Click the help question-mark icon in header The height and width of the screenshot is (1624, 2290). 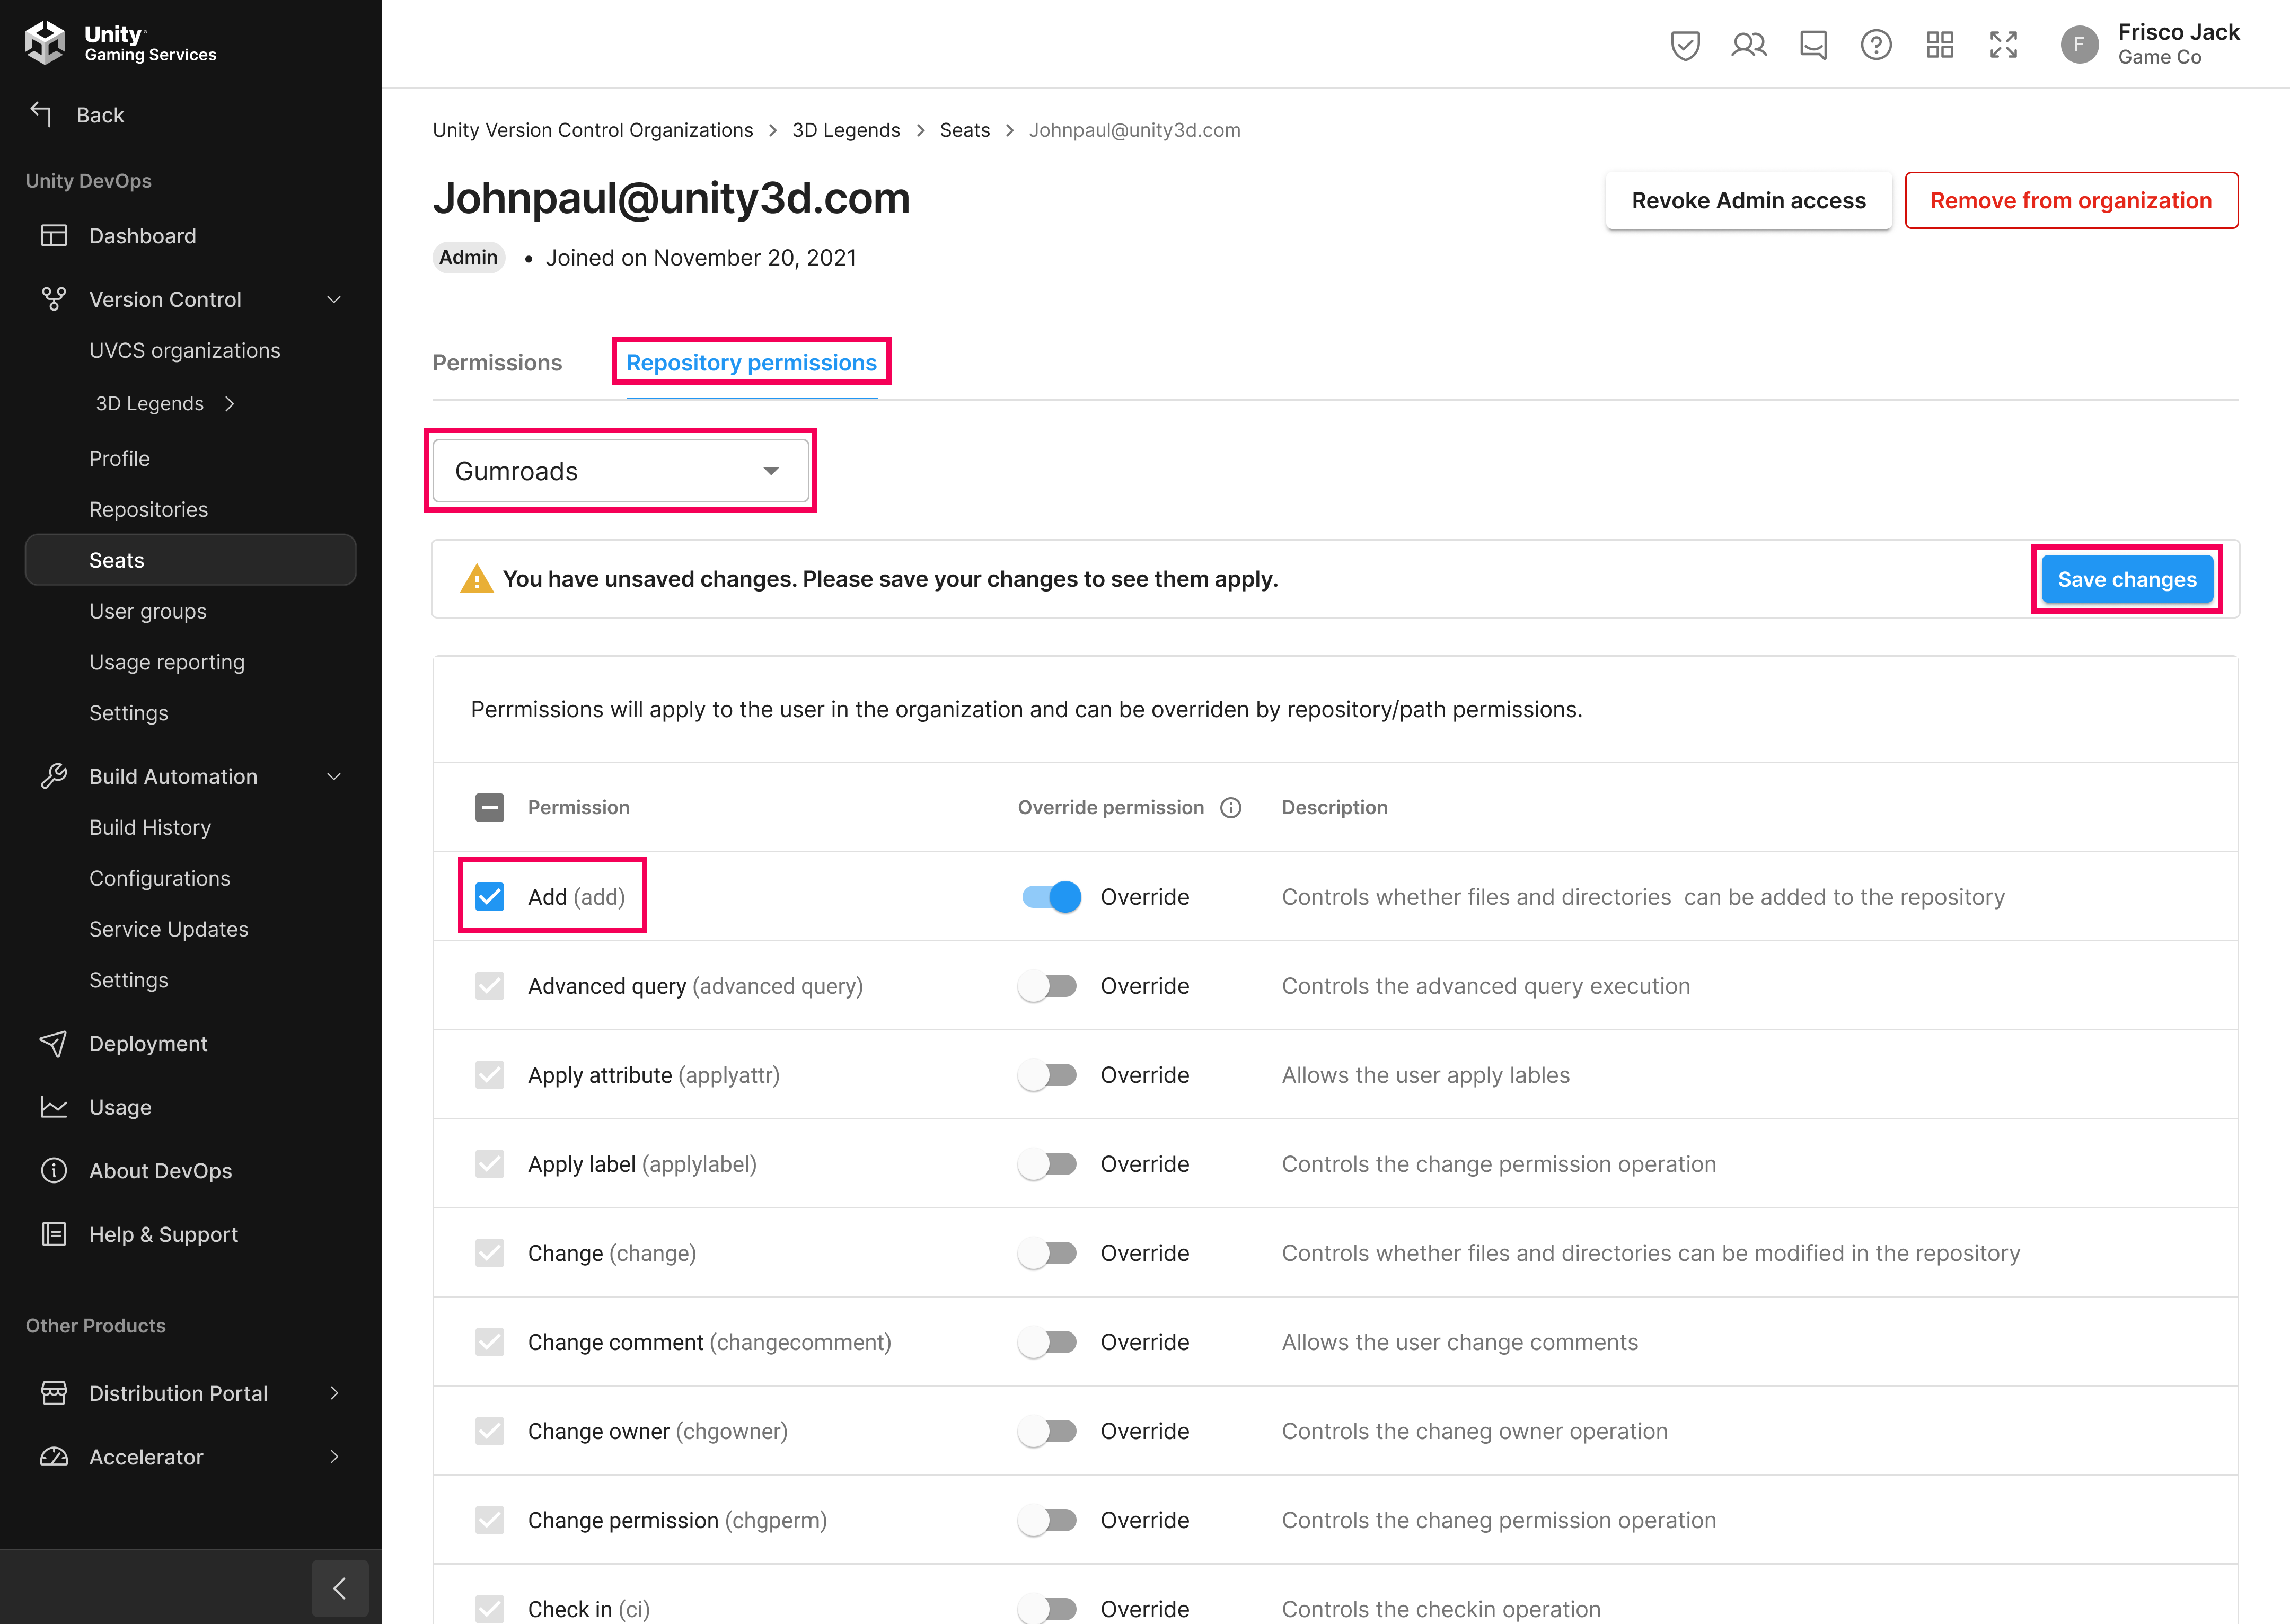click(1876, 44)
